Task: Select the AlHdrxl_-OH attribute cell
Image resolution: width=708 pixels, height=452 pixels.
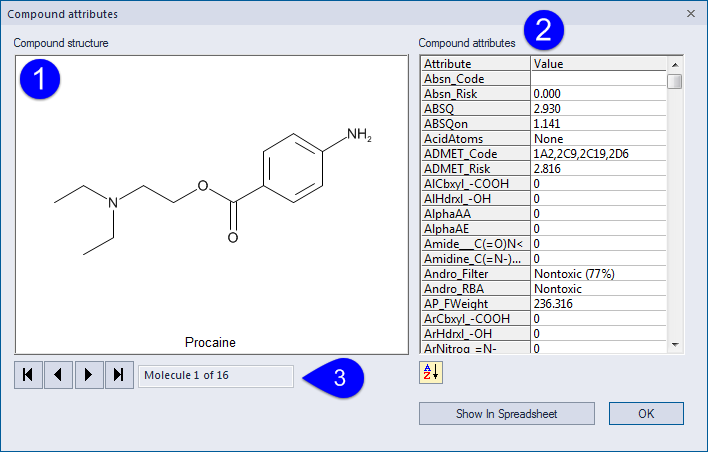Action: (476, 198)
